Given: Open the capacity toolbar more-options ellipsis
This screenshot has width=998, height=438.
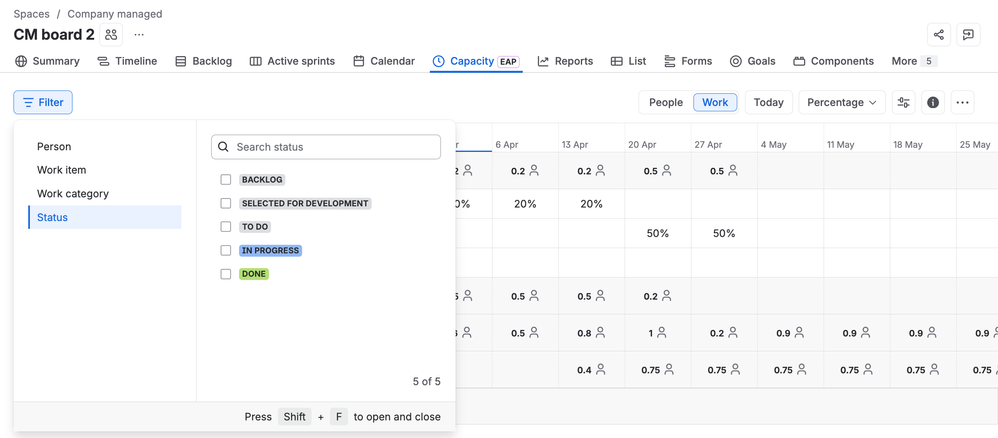Looking at the screenshot, I should pyautogui.click(x=962, y=102).
